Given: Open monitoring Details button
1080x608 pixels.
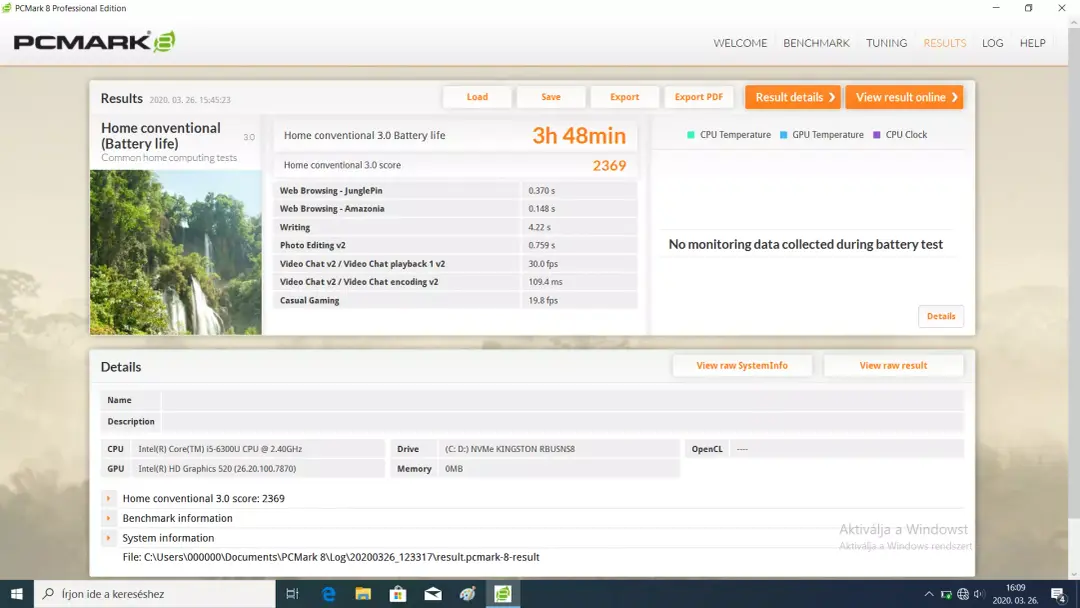Looking at the screenshot, I should tap(941, 316).
